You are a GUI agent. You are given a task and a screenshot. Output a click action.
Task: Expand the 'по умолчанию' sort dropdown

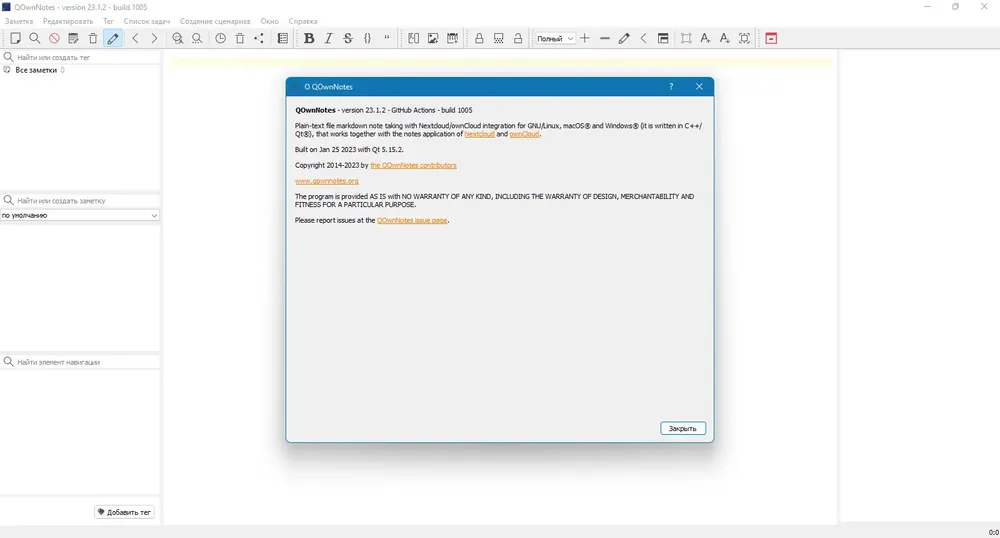[80, 215]
